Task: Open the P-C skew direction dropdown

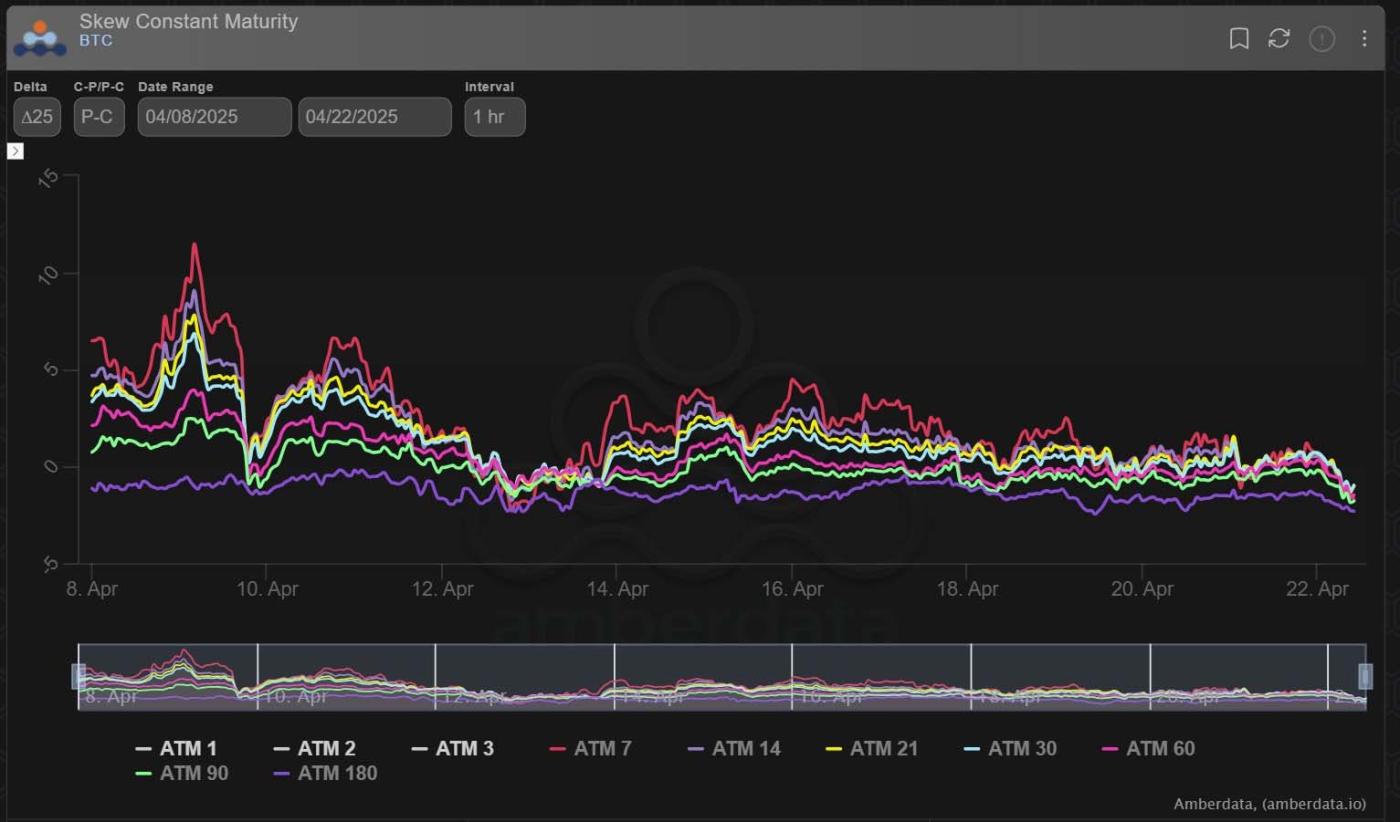Action: 98,117
